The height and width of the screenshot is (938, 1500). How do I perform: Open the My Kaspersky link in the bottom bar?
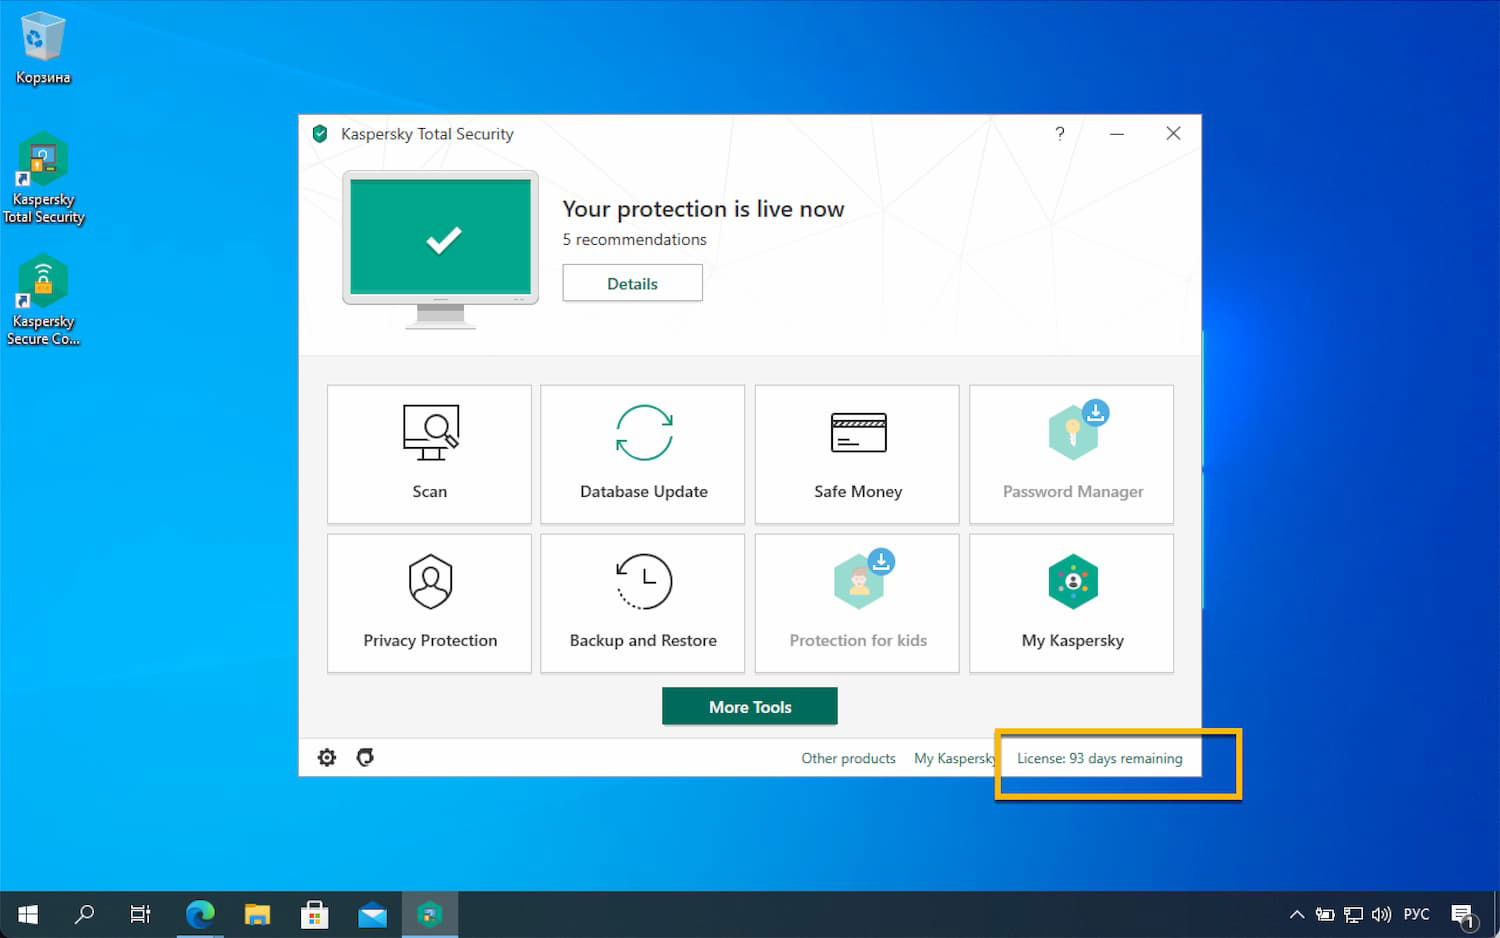click(955, 758)
